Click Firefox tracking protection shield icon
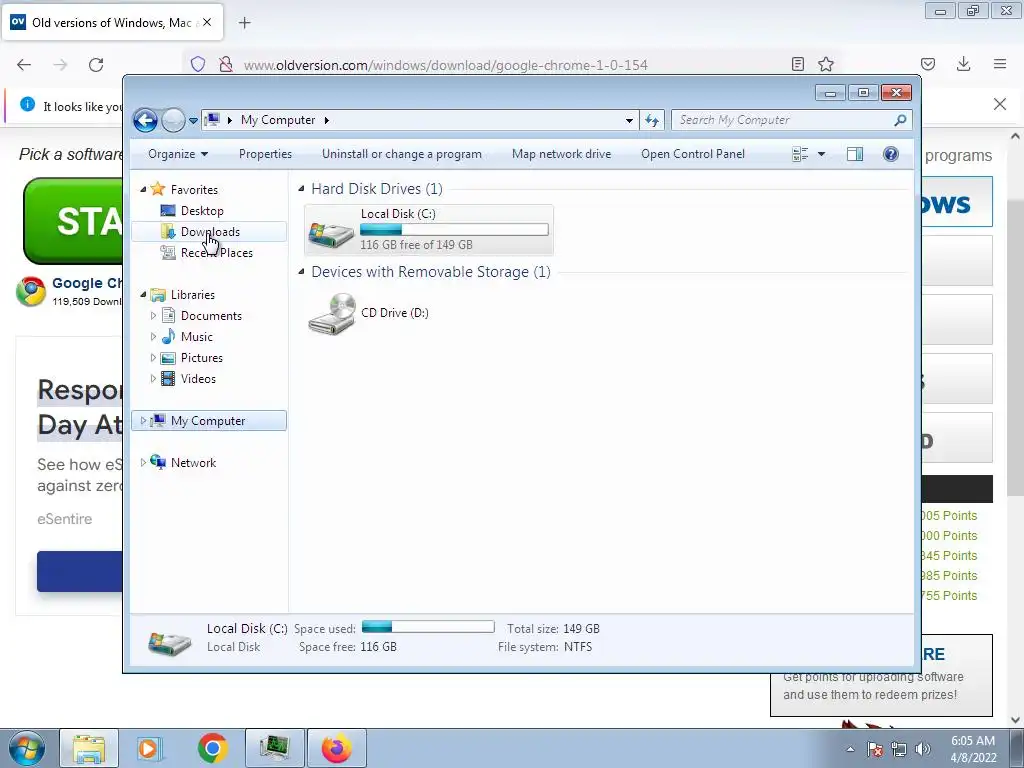The height and width of the screenshot is (768, 1024). coord(198,64)
